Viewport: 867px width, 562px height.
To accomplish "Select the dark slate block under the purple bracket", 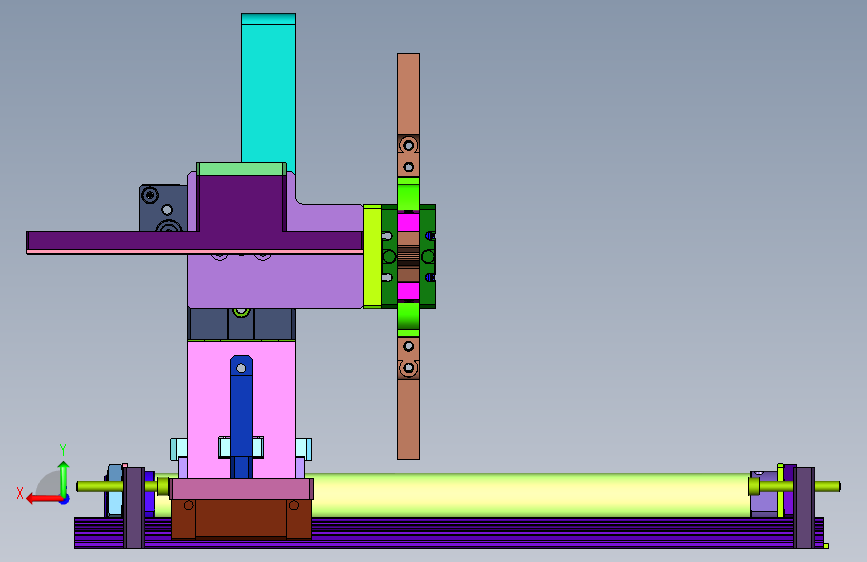I will [x=241, y=324].
